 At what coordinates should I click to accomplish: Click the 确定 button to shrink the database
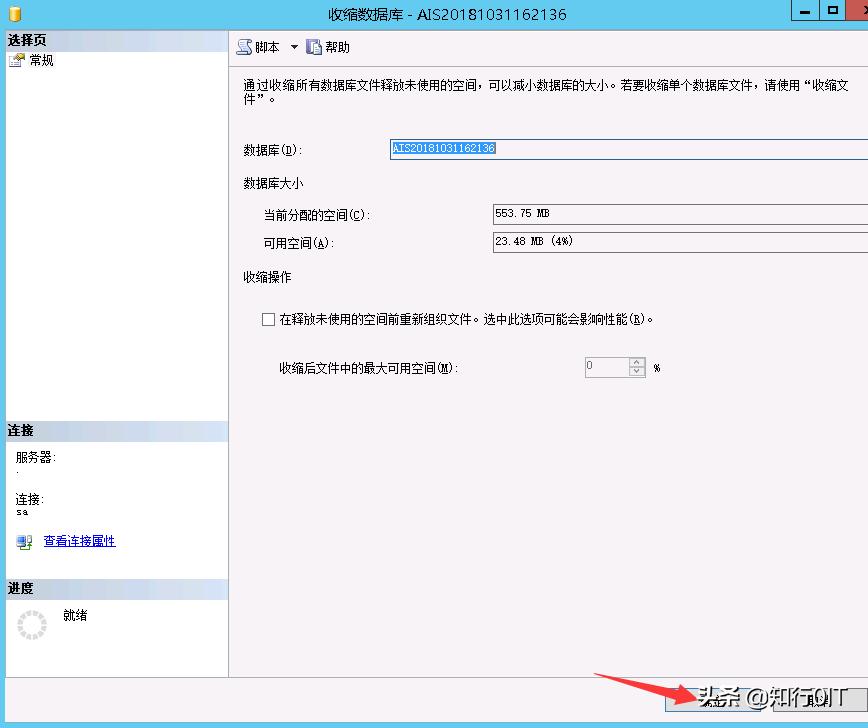[712, 700]
